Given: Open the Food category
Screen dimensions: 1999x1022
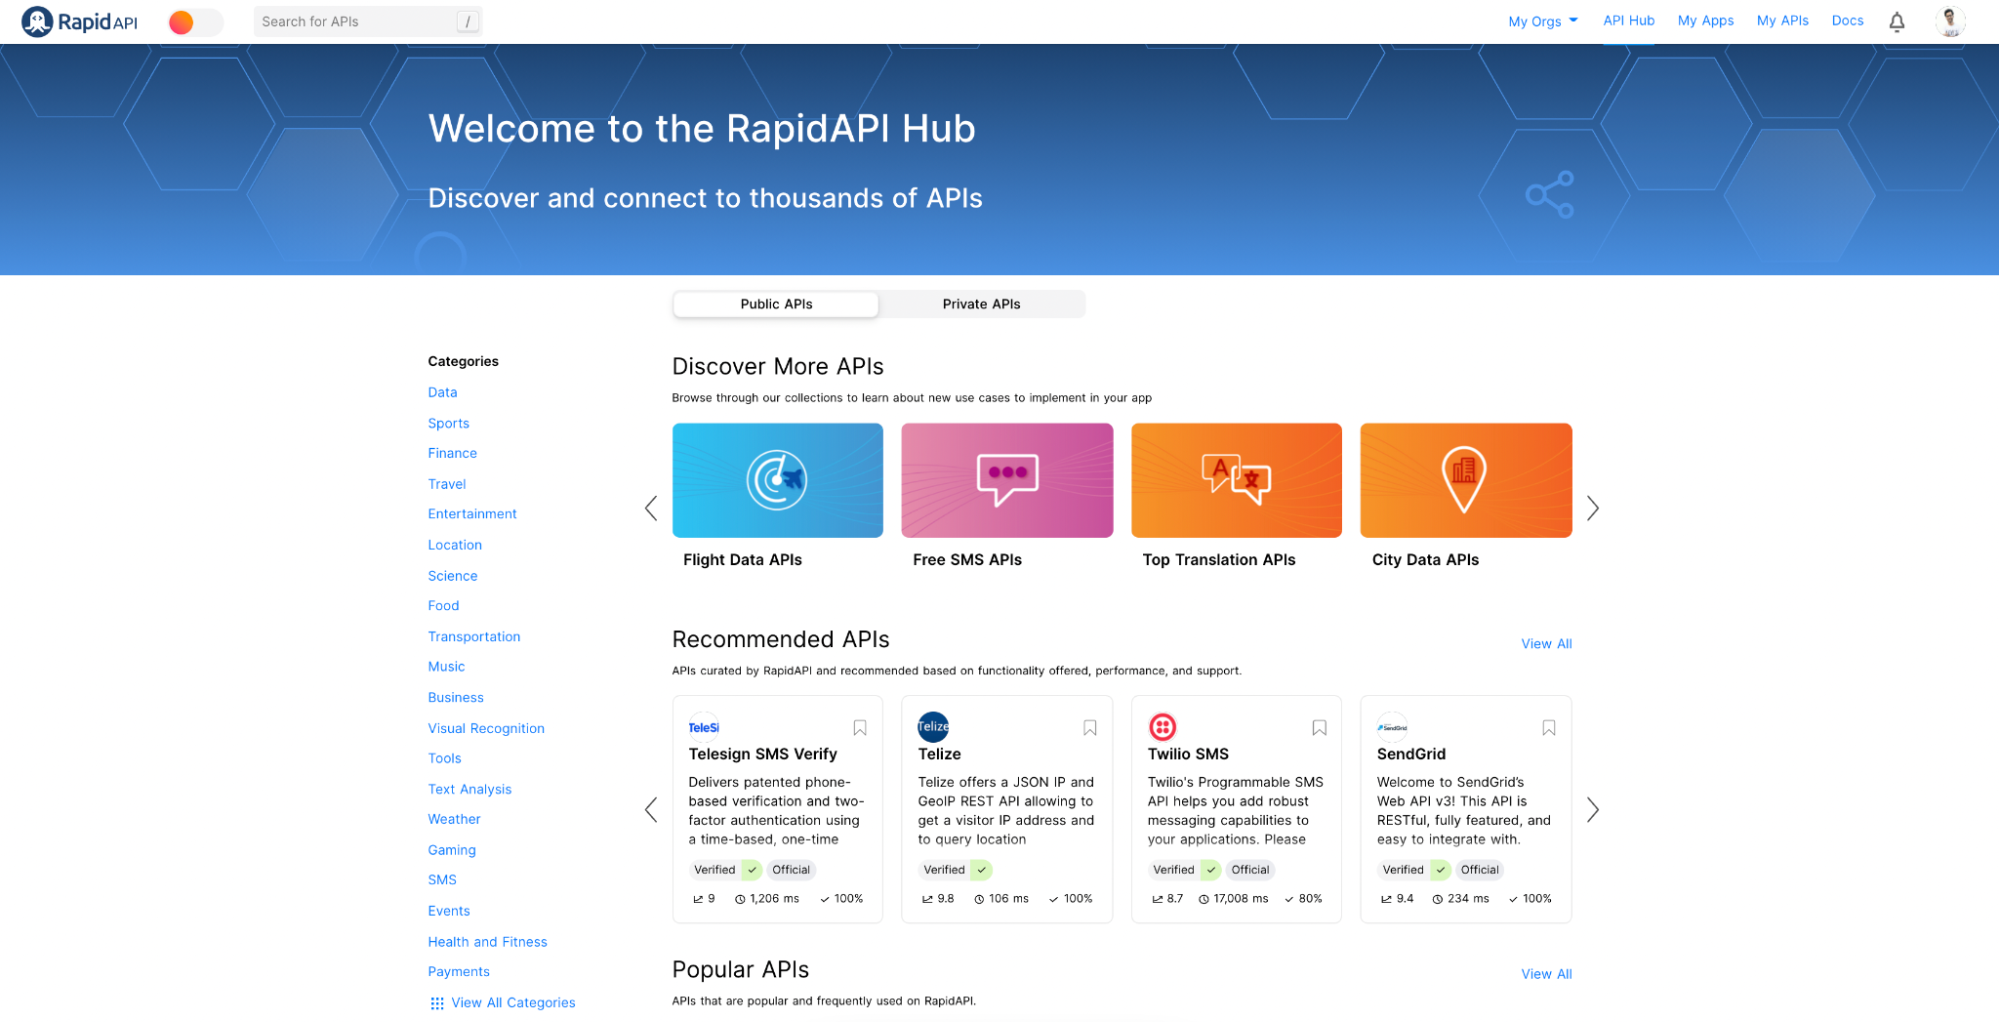Looking at the screenshot, I should (443, 606).
